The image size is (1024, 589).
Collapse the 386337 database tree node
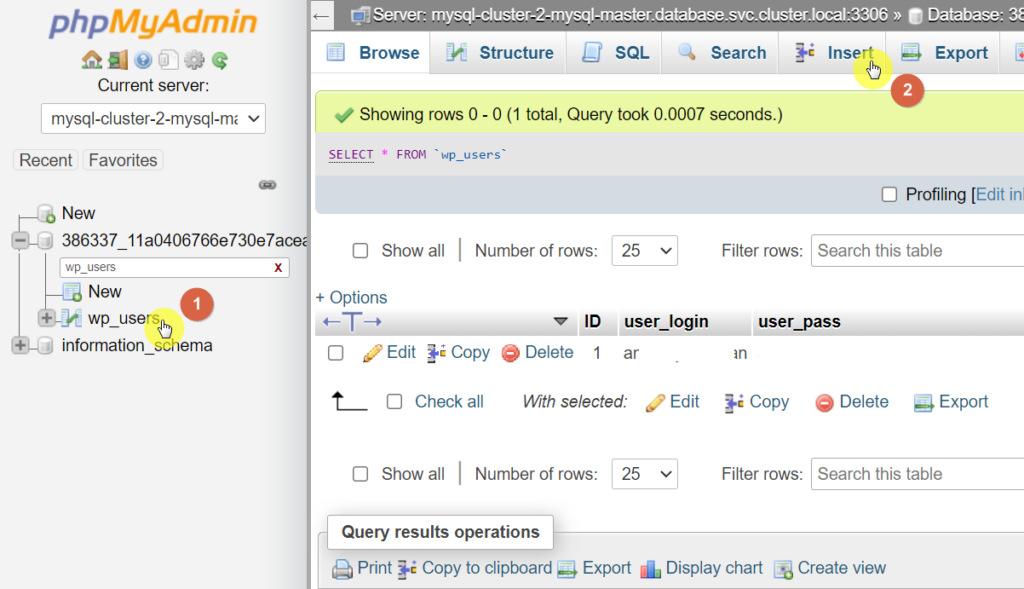pyautogui.click(x=20, y=241)
